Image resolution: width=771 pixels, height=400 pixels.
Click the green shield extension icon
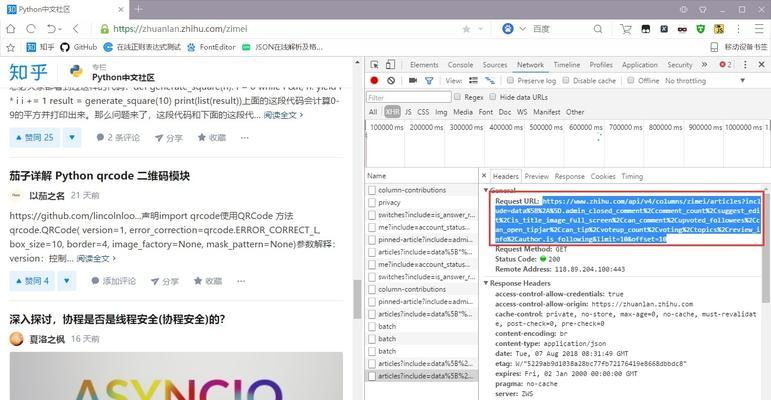(x=701, y=29)
